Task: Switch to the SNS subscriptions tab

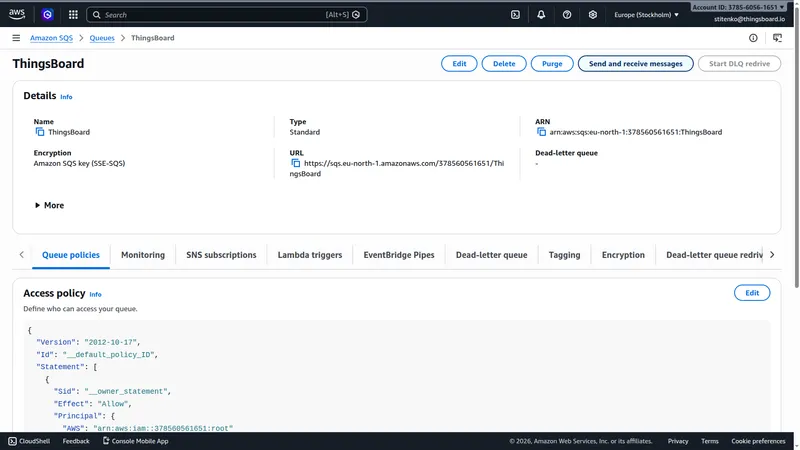Action: [221, 255]
